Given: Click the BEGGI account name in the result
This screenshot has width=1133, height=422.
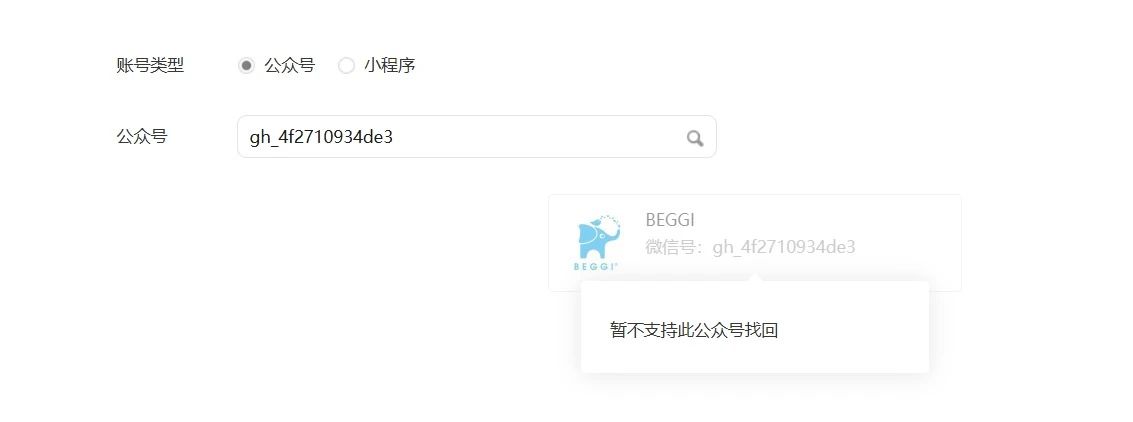Looking at the screenshot, I should point(670,220).
